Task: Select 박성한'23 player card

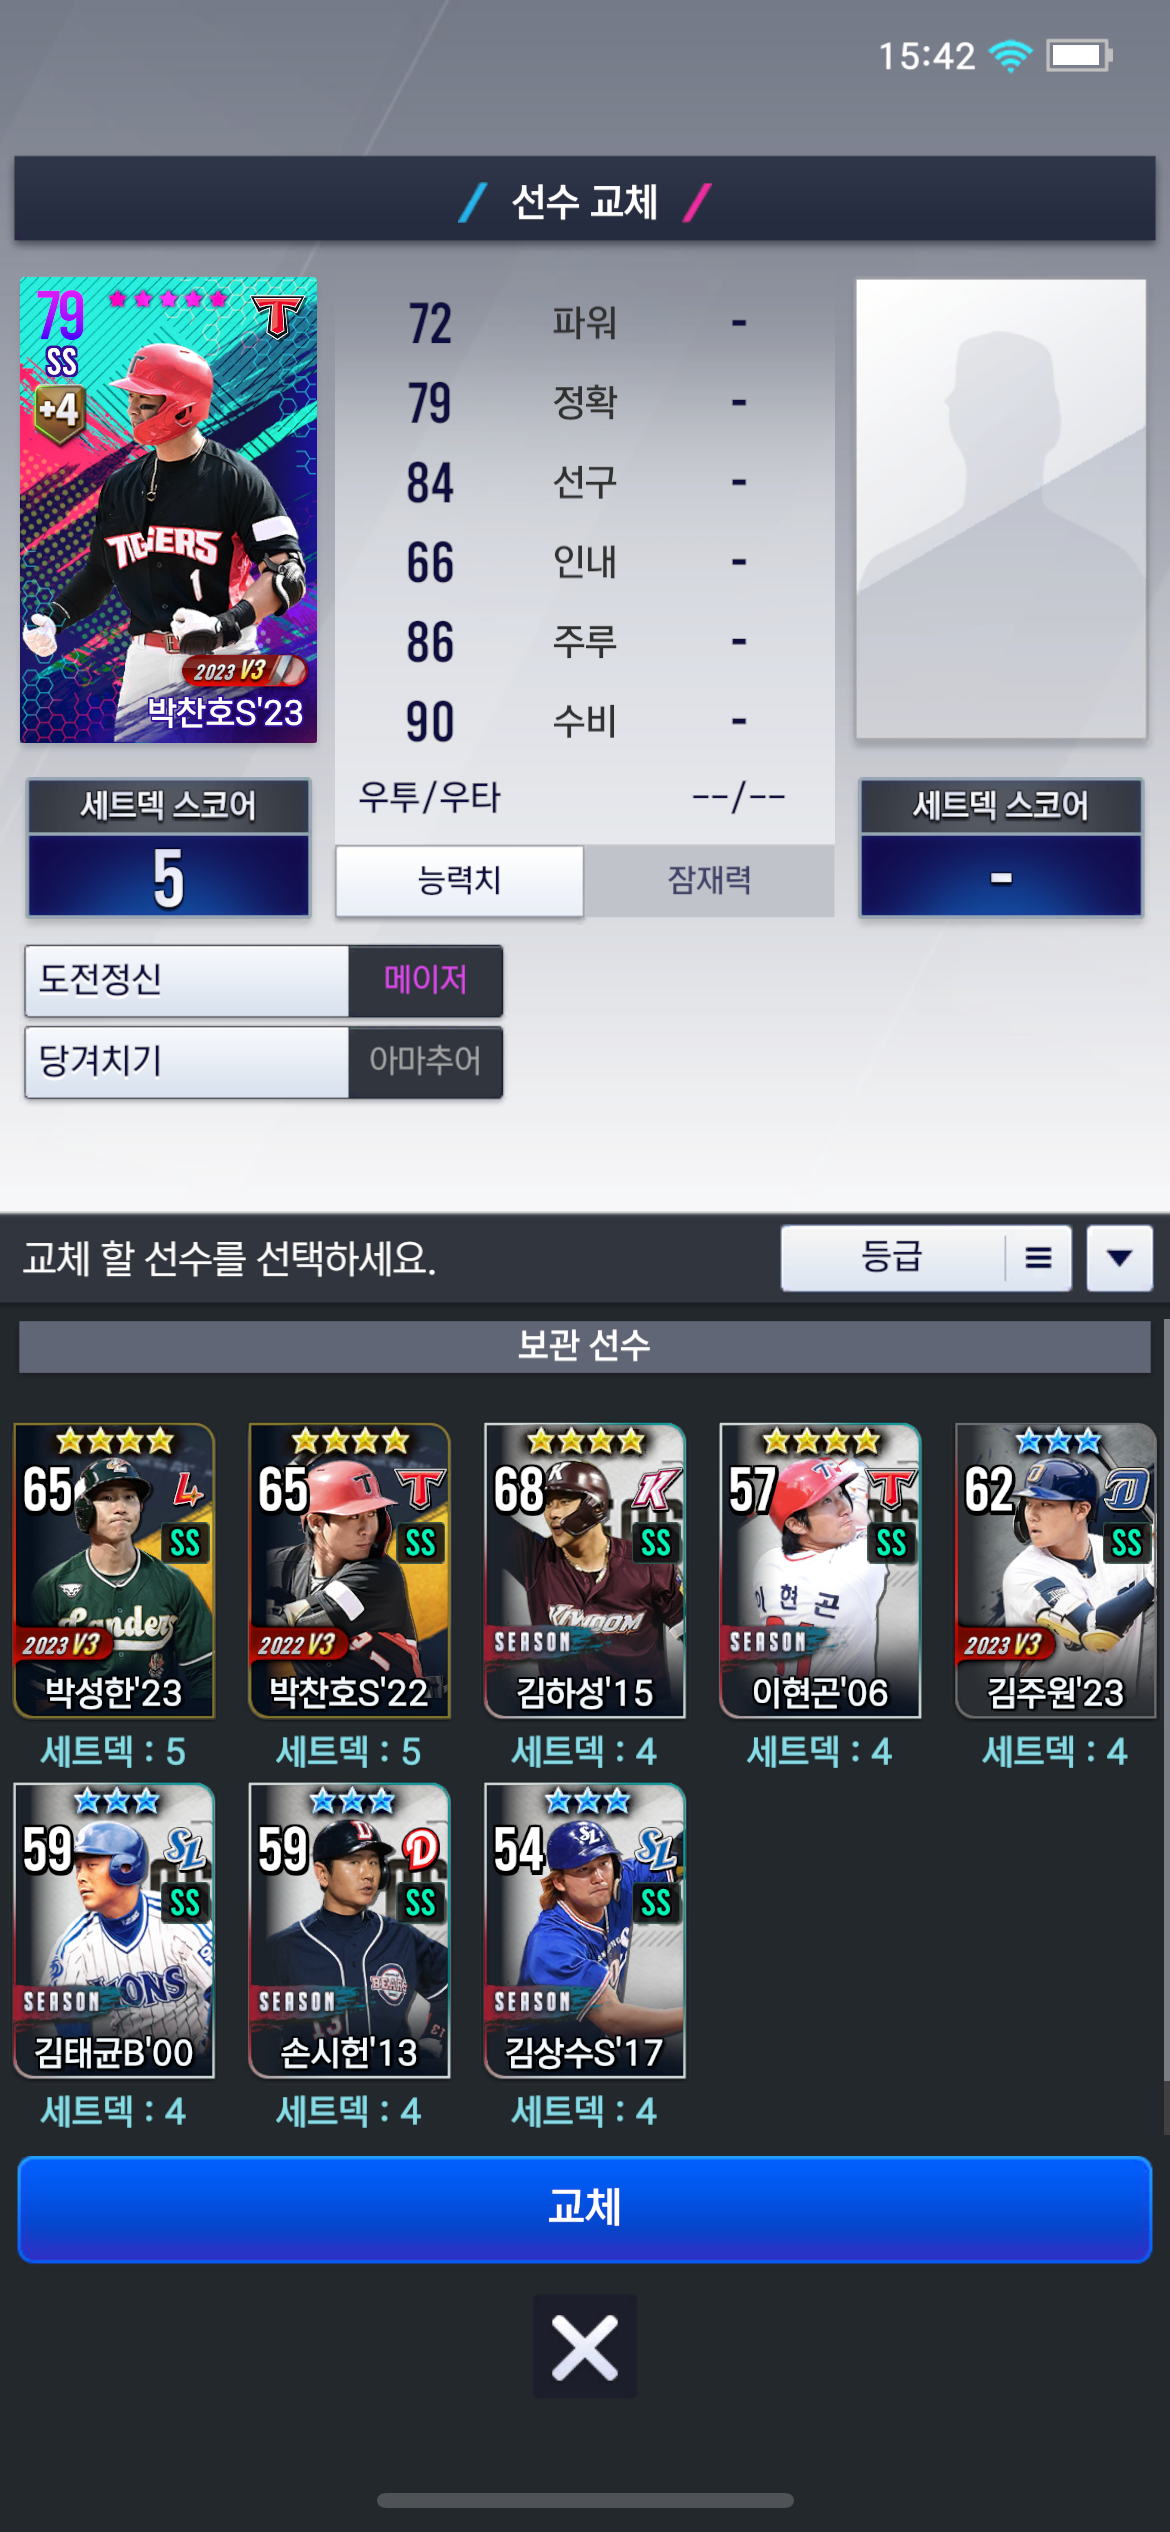Action: click(x=114, y=1571)
